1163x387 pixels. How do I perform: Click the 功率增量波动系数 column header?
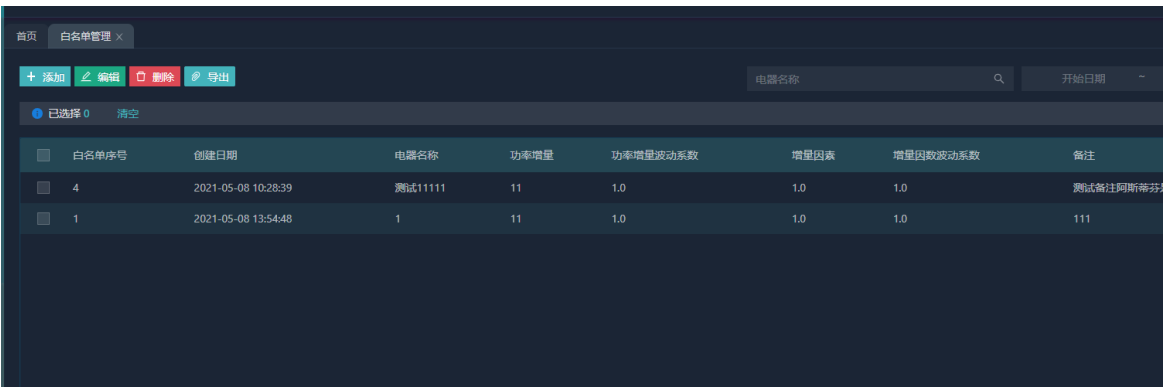656,156
